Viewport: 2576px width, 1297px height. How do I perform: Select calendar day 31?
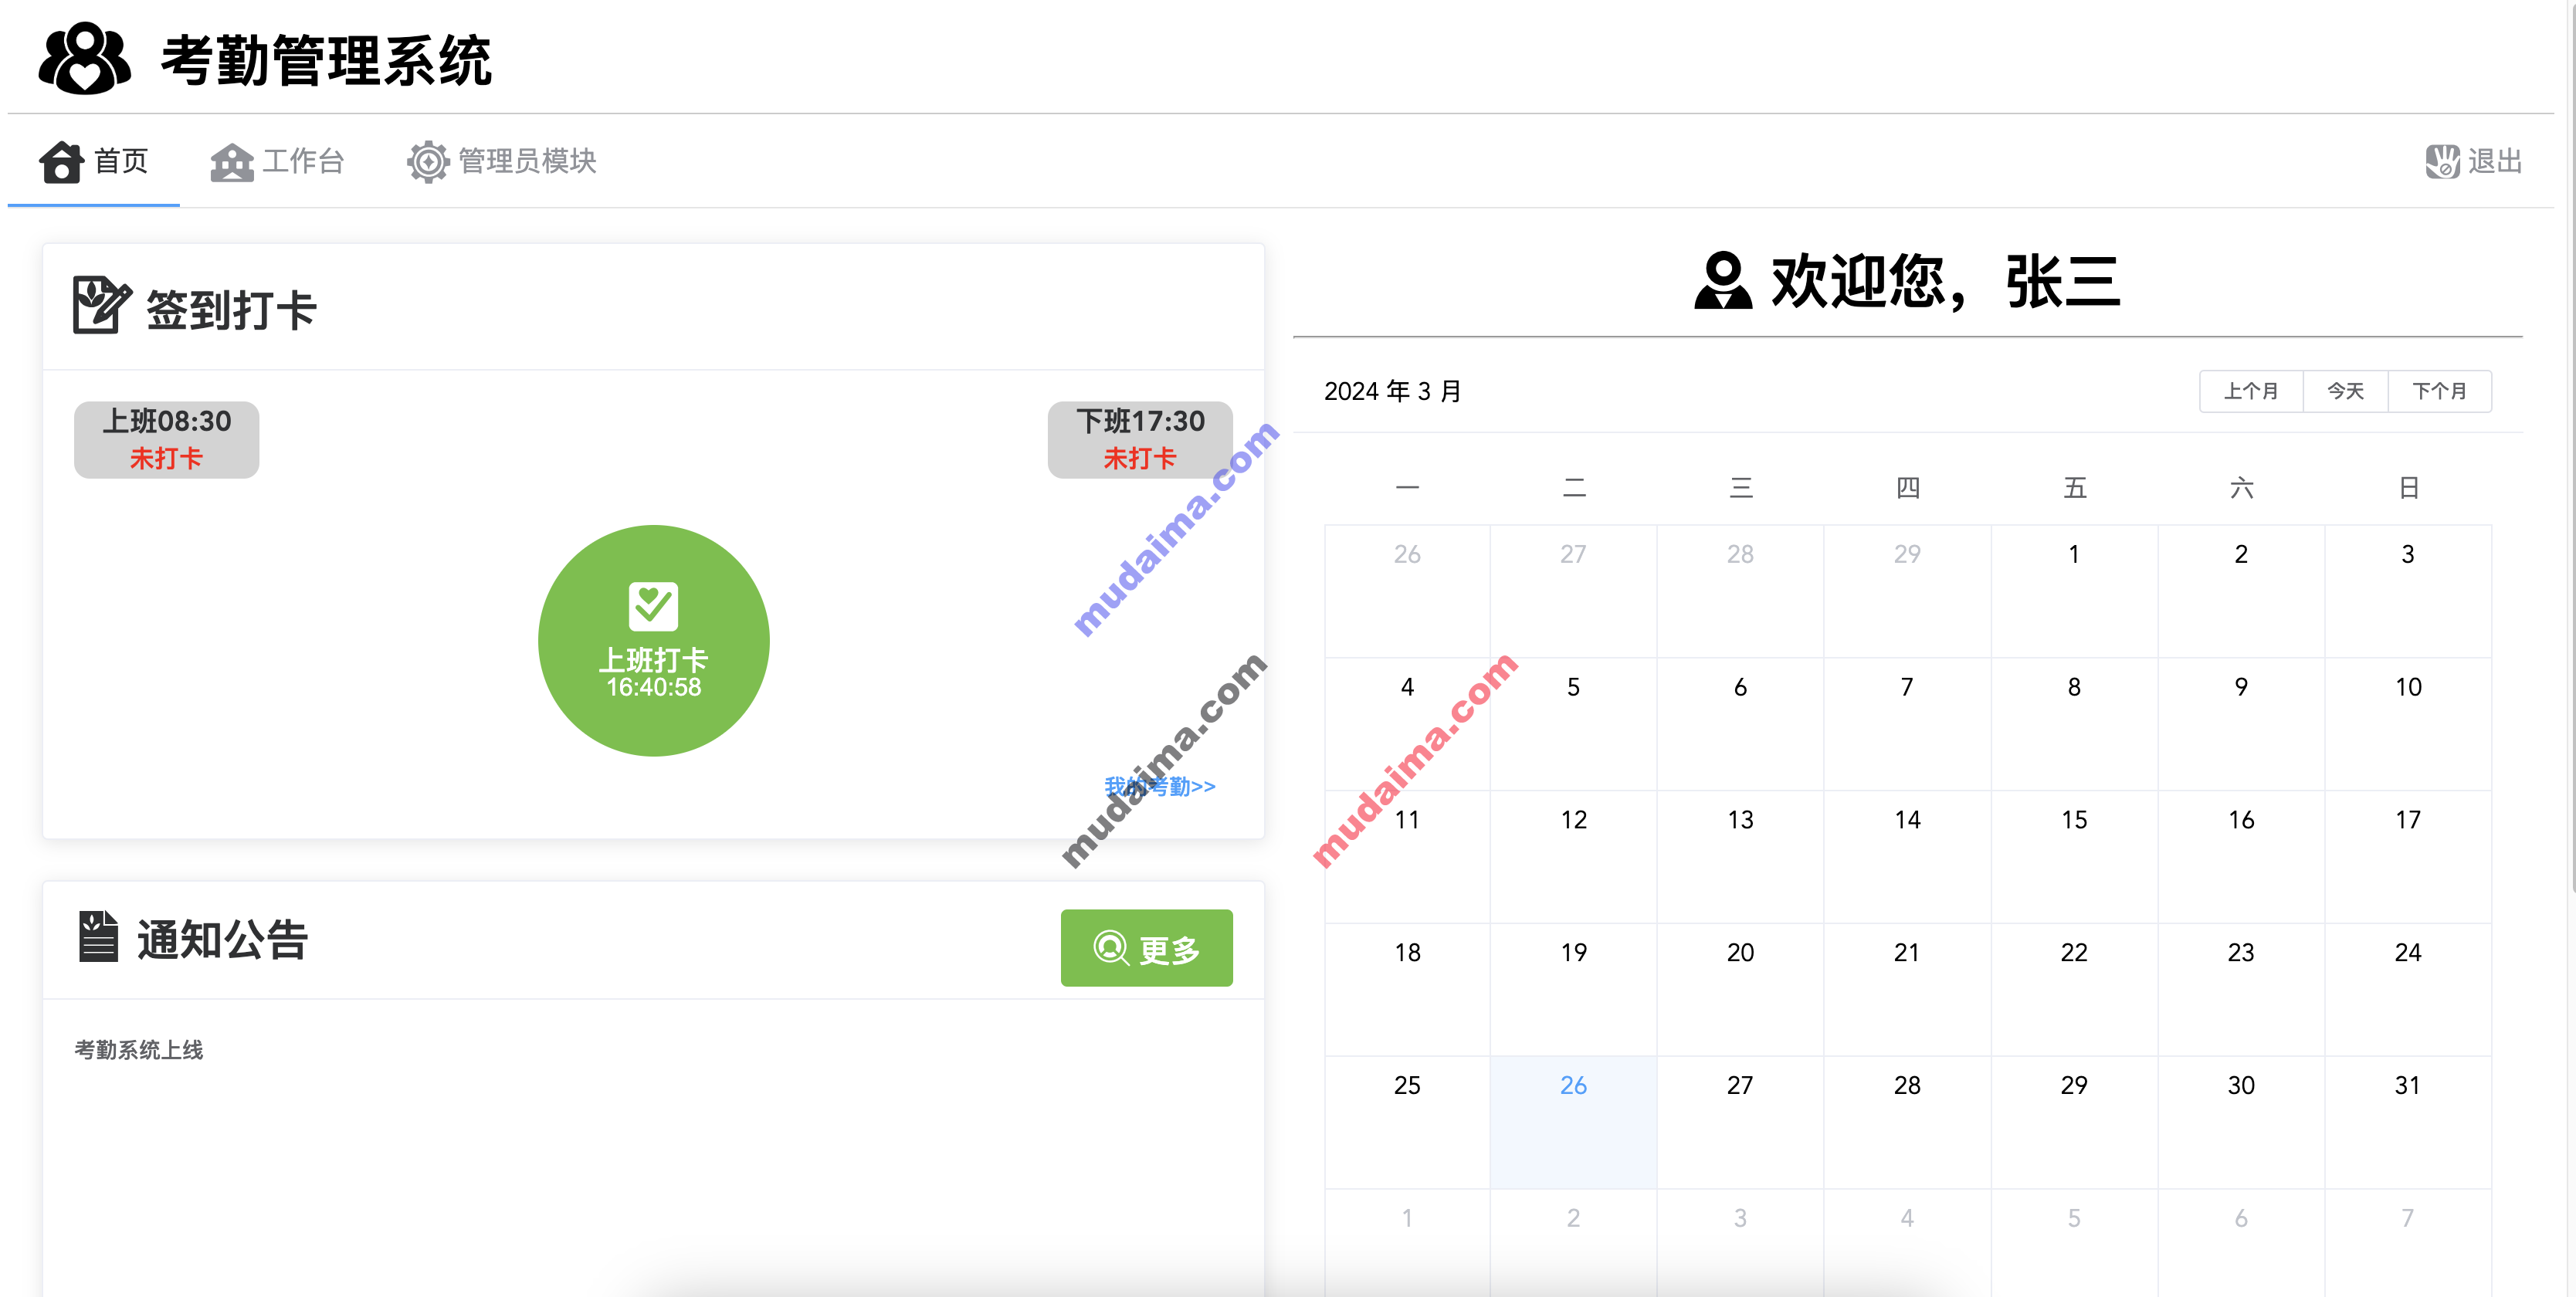2409,1122
